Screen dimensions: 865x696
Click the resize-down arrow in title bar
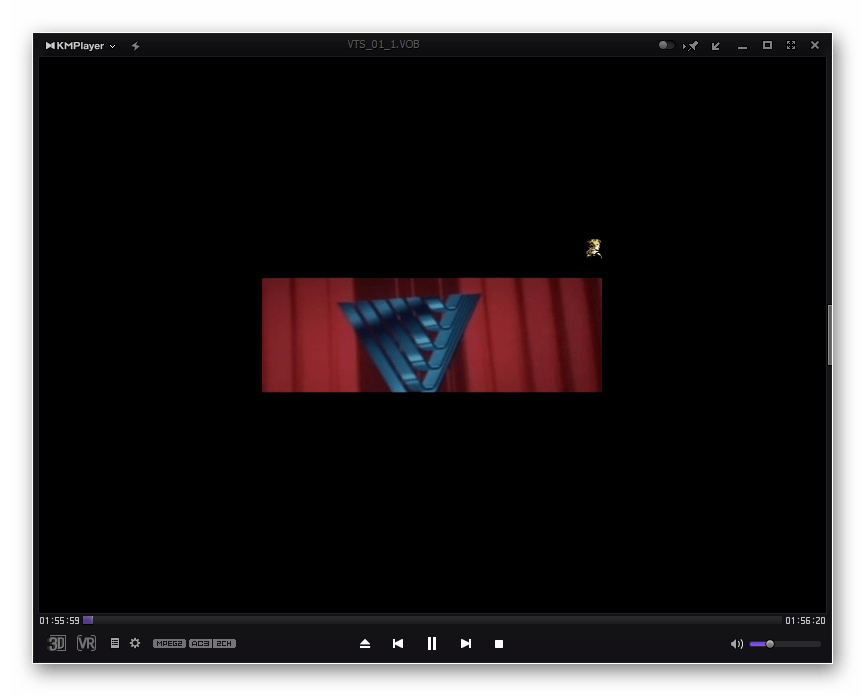point(716,45)
